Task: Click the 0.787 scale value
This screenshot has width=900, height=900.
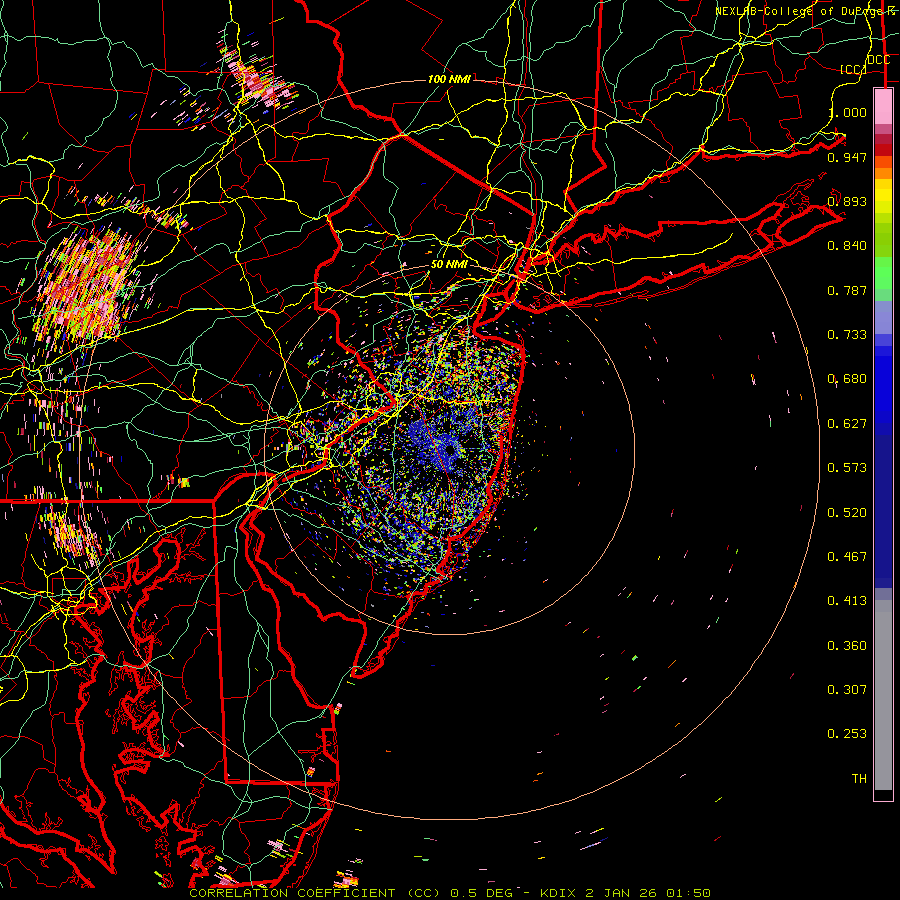Action: [x=847, y=290]
